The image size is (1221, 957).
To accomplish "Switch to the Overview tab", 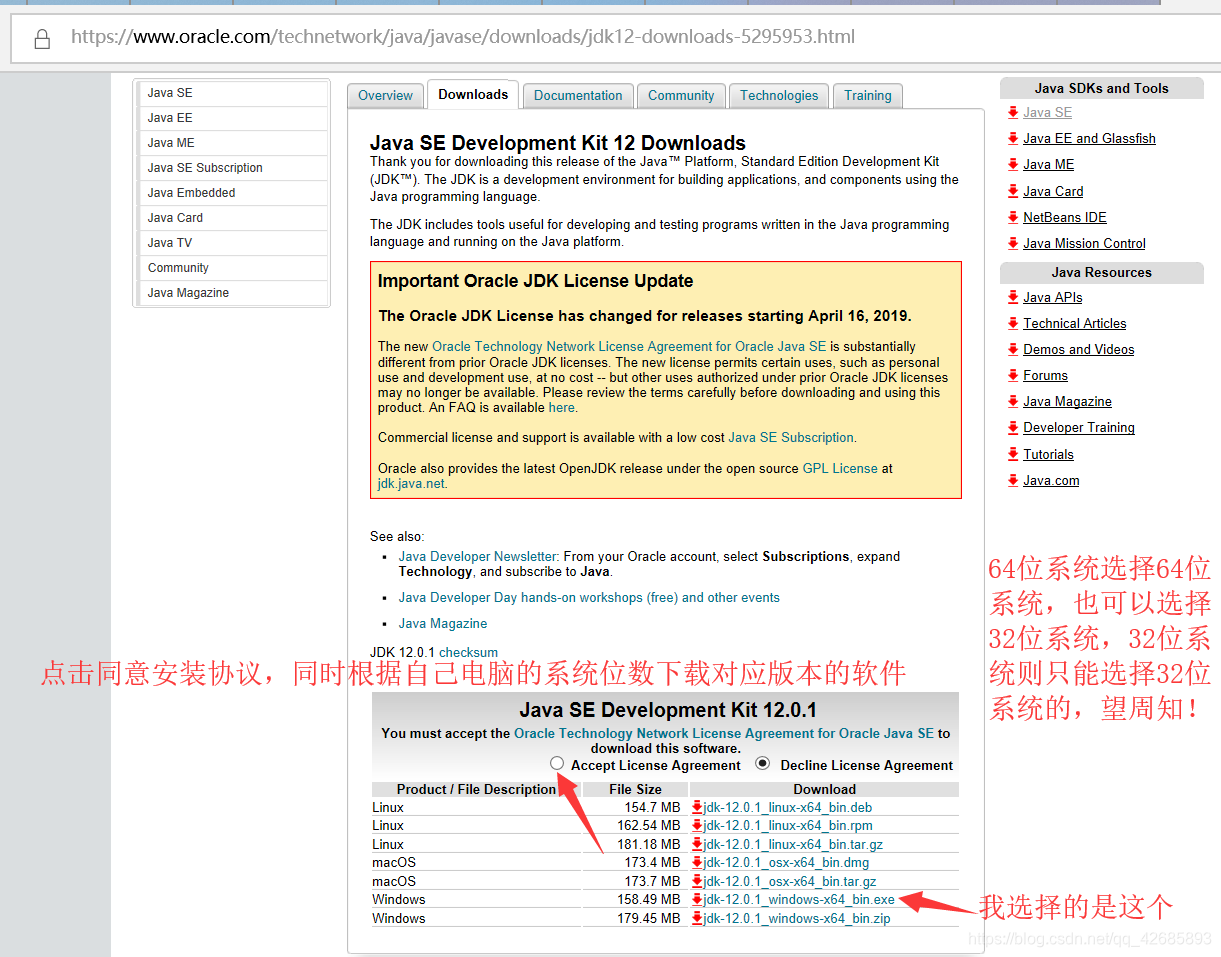I will [x=385, y=96].
